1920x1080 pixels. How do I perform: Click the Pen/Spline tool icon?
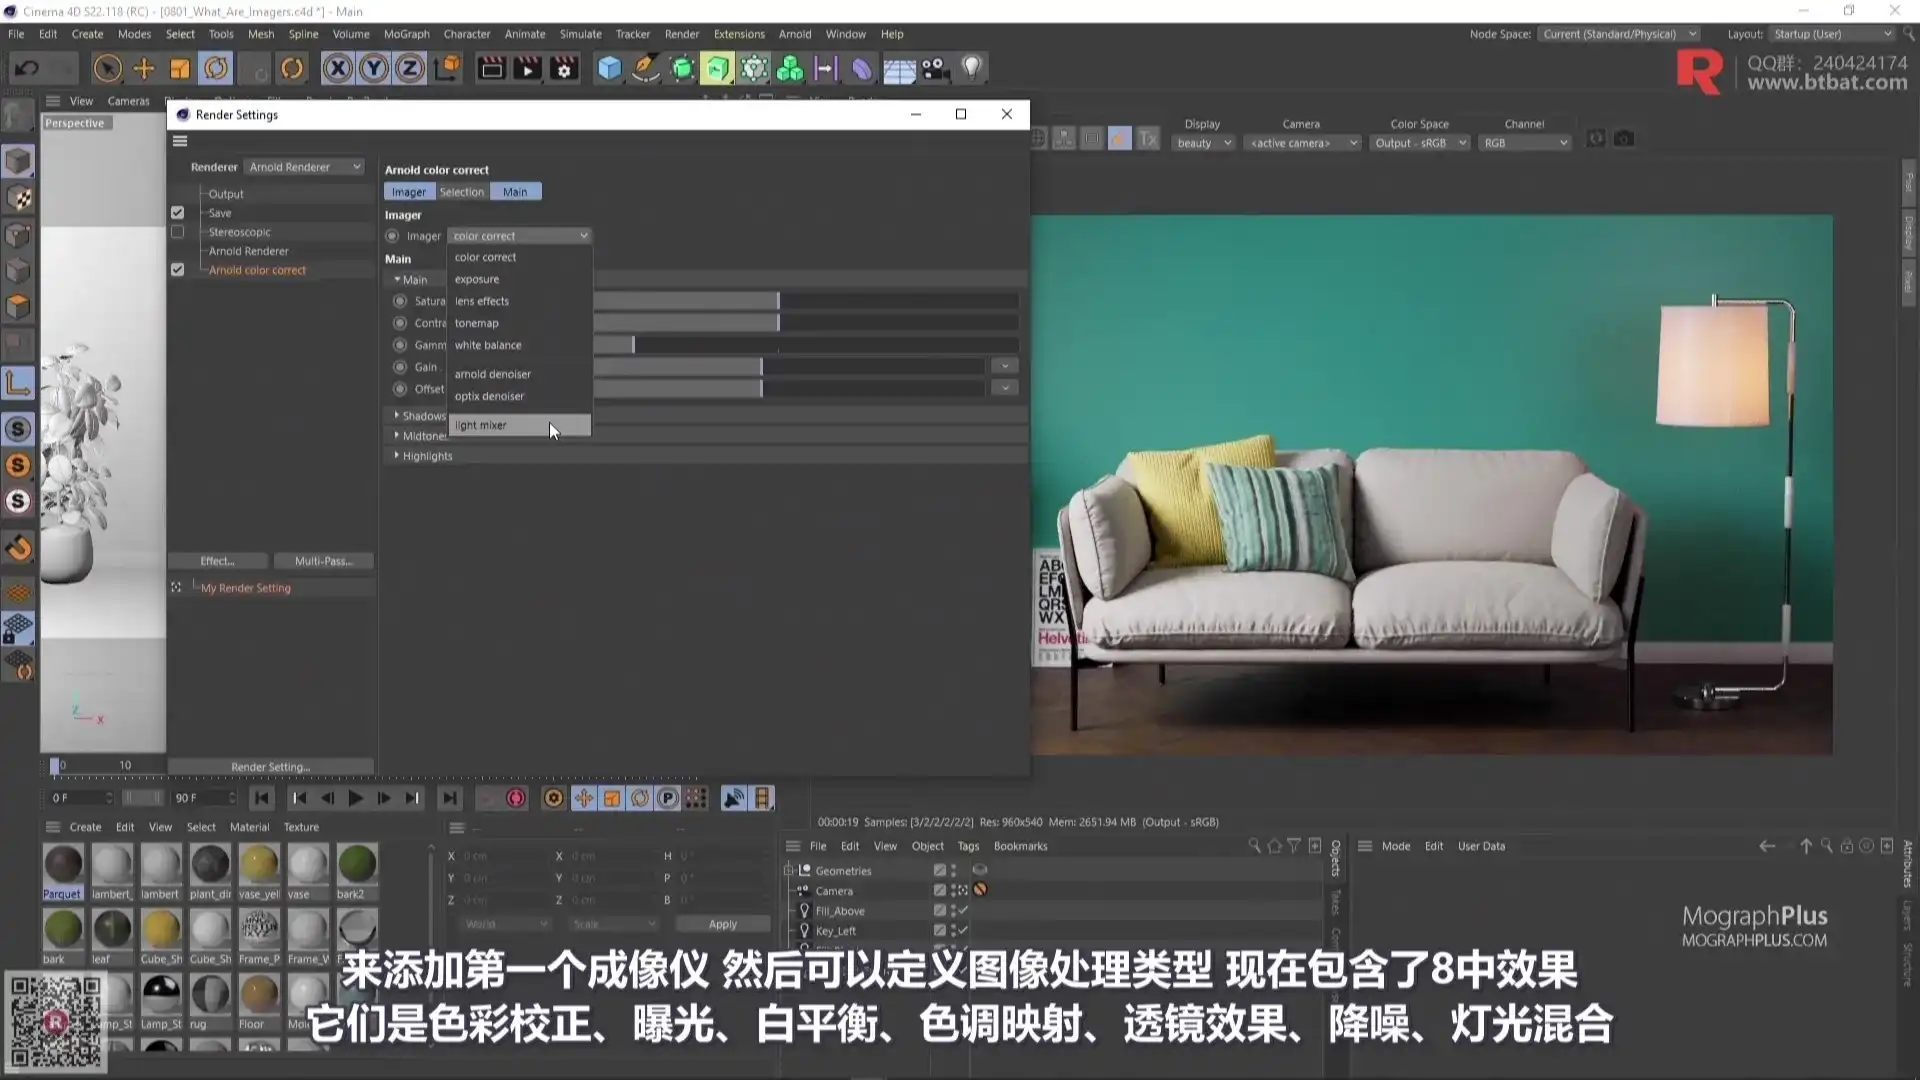[x=646, y=68]
